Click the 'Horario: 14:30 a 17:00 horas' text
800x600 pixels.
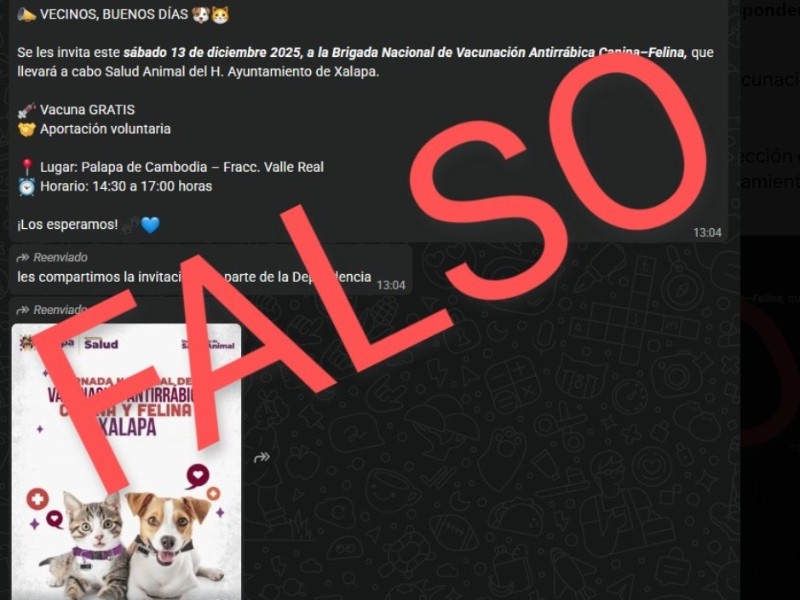tap(126, 186)
